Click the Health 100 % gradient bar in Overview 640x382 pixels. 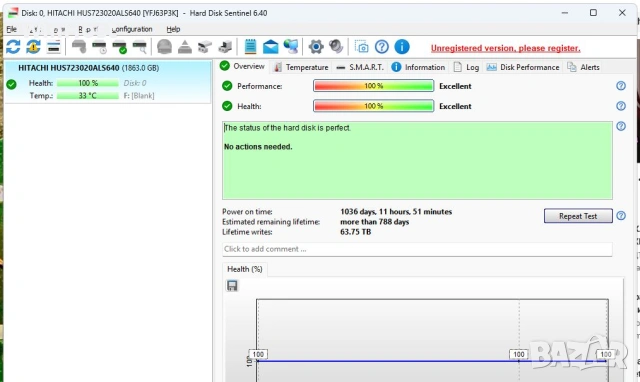373,106
